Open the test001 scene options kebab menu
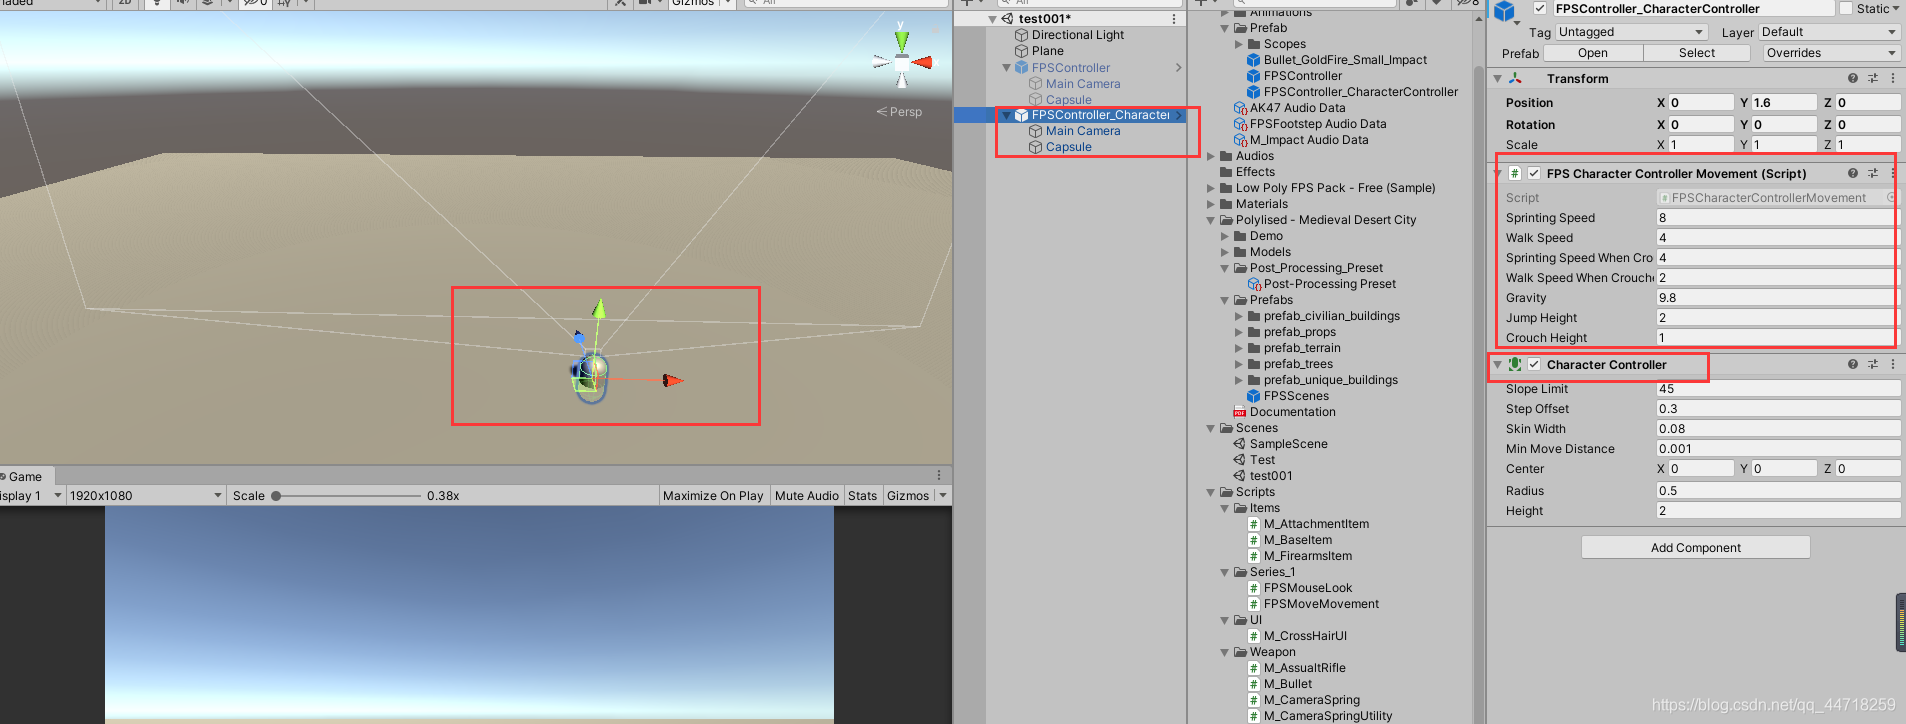Image resolution: width=1906 pixels, height=724 pixels. (1174, 19)
